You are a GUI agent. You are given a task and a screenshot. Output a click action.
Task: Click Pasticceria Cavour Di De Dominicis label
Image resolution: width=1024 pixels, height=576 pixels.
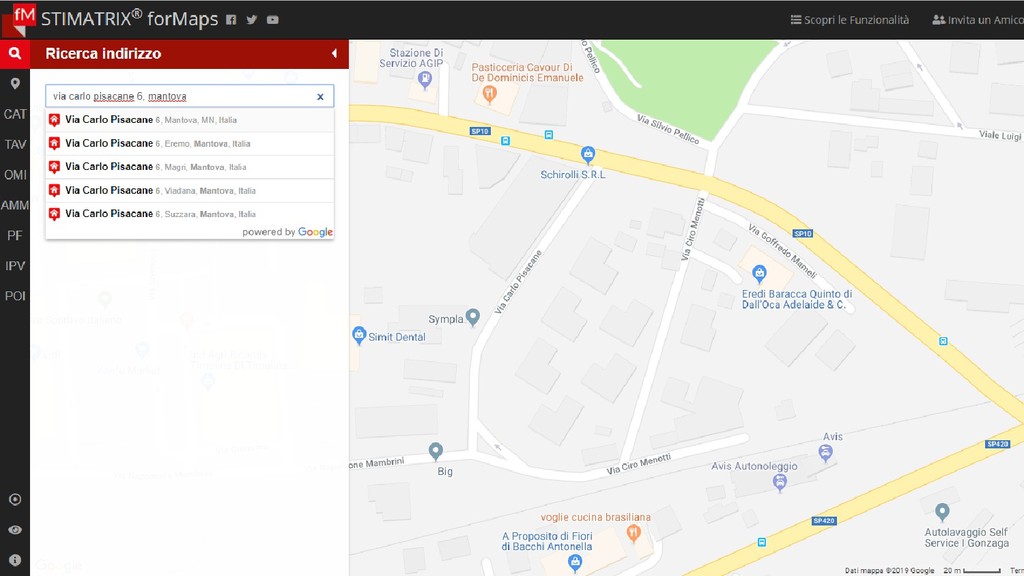point(527,72)
